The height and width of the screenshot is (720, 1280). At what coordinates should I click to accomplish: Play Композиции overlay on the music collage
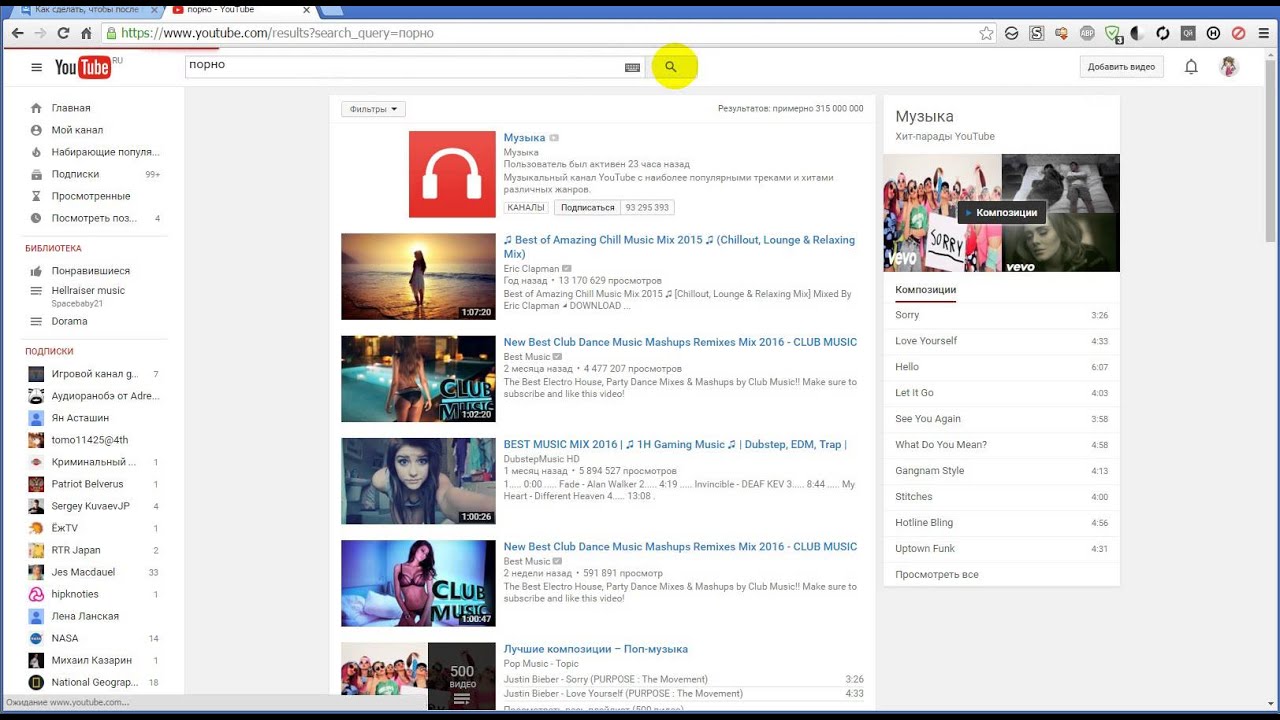(1002, 213)
